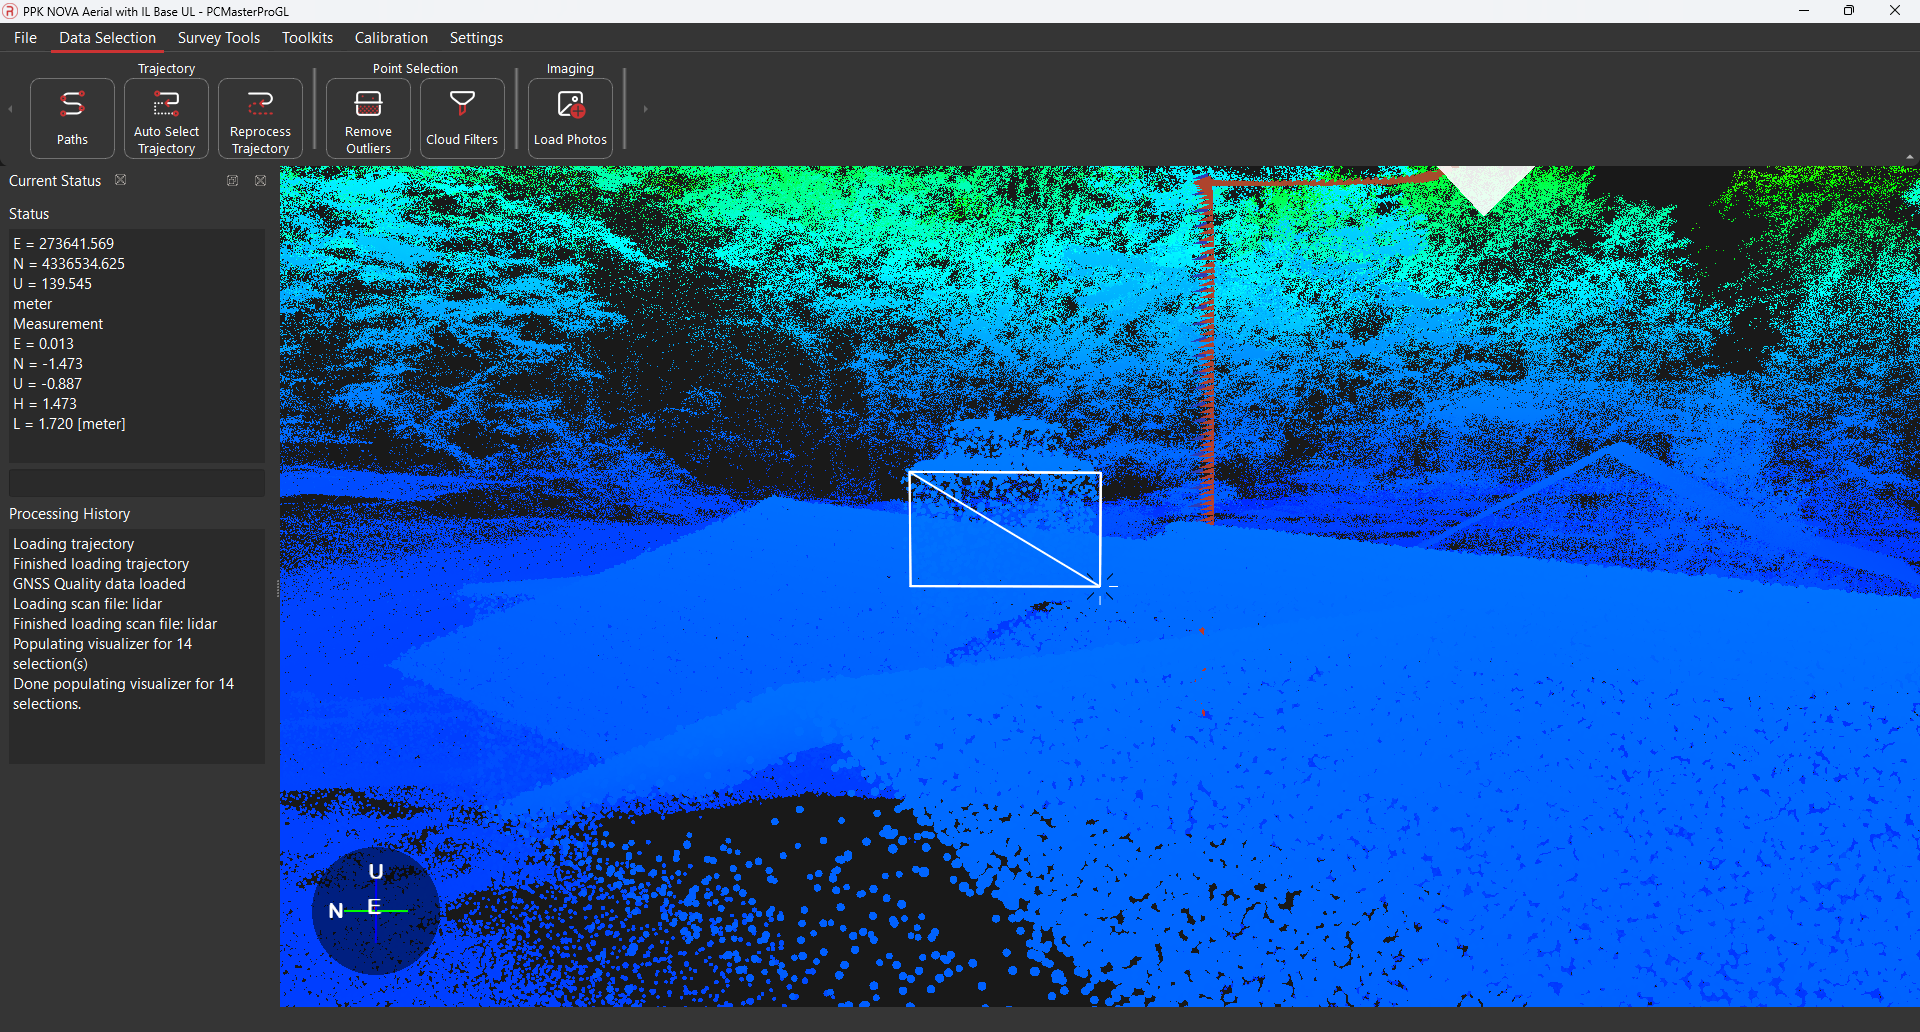Close the Current Status dock panel
This screenshot has width=1920, height=1032.
click(x=261, y=181)
